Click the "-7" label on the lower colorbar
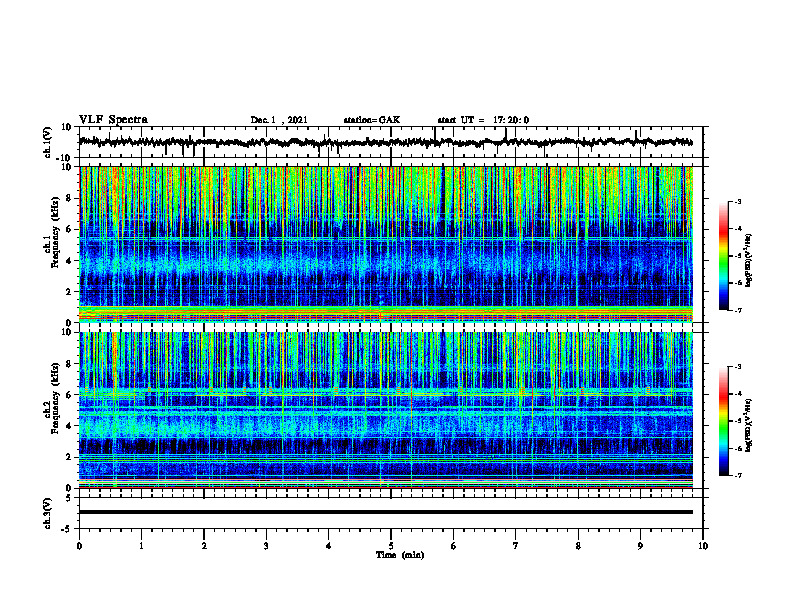The height and width of the screenshot is (612, 792). pos(737,476)
